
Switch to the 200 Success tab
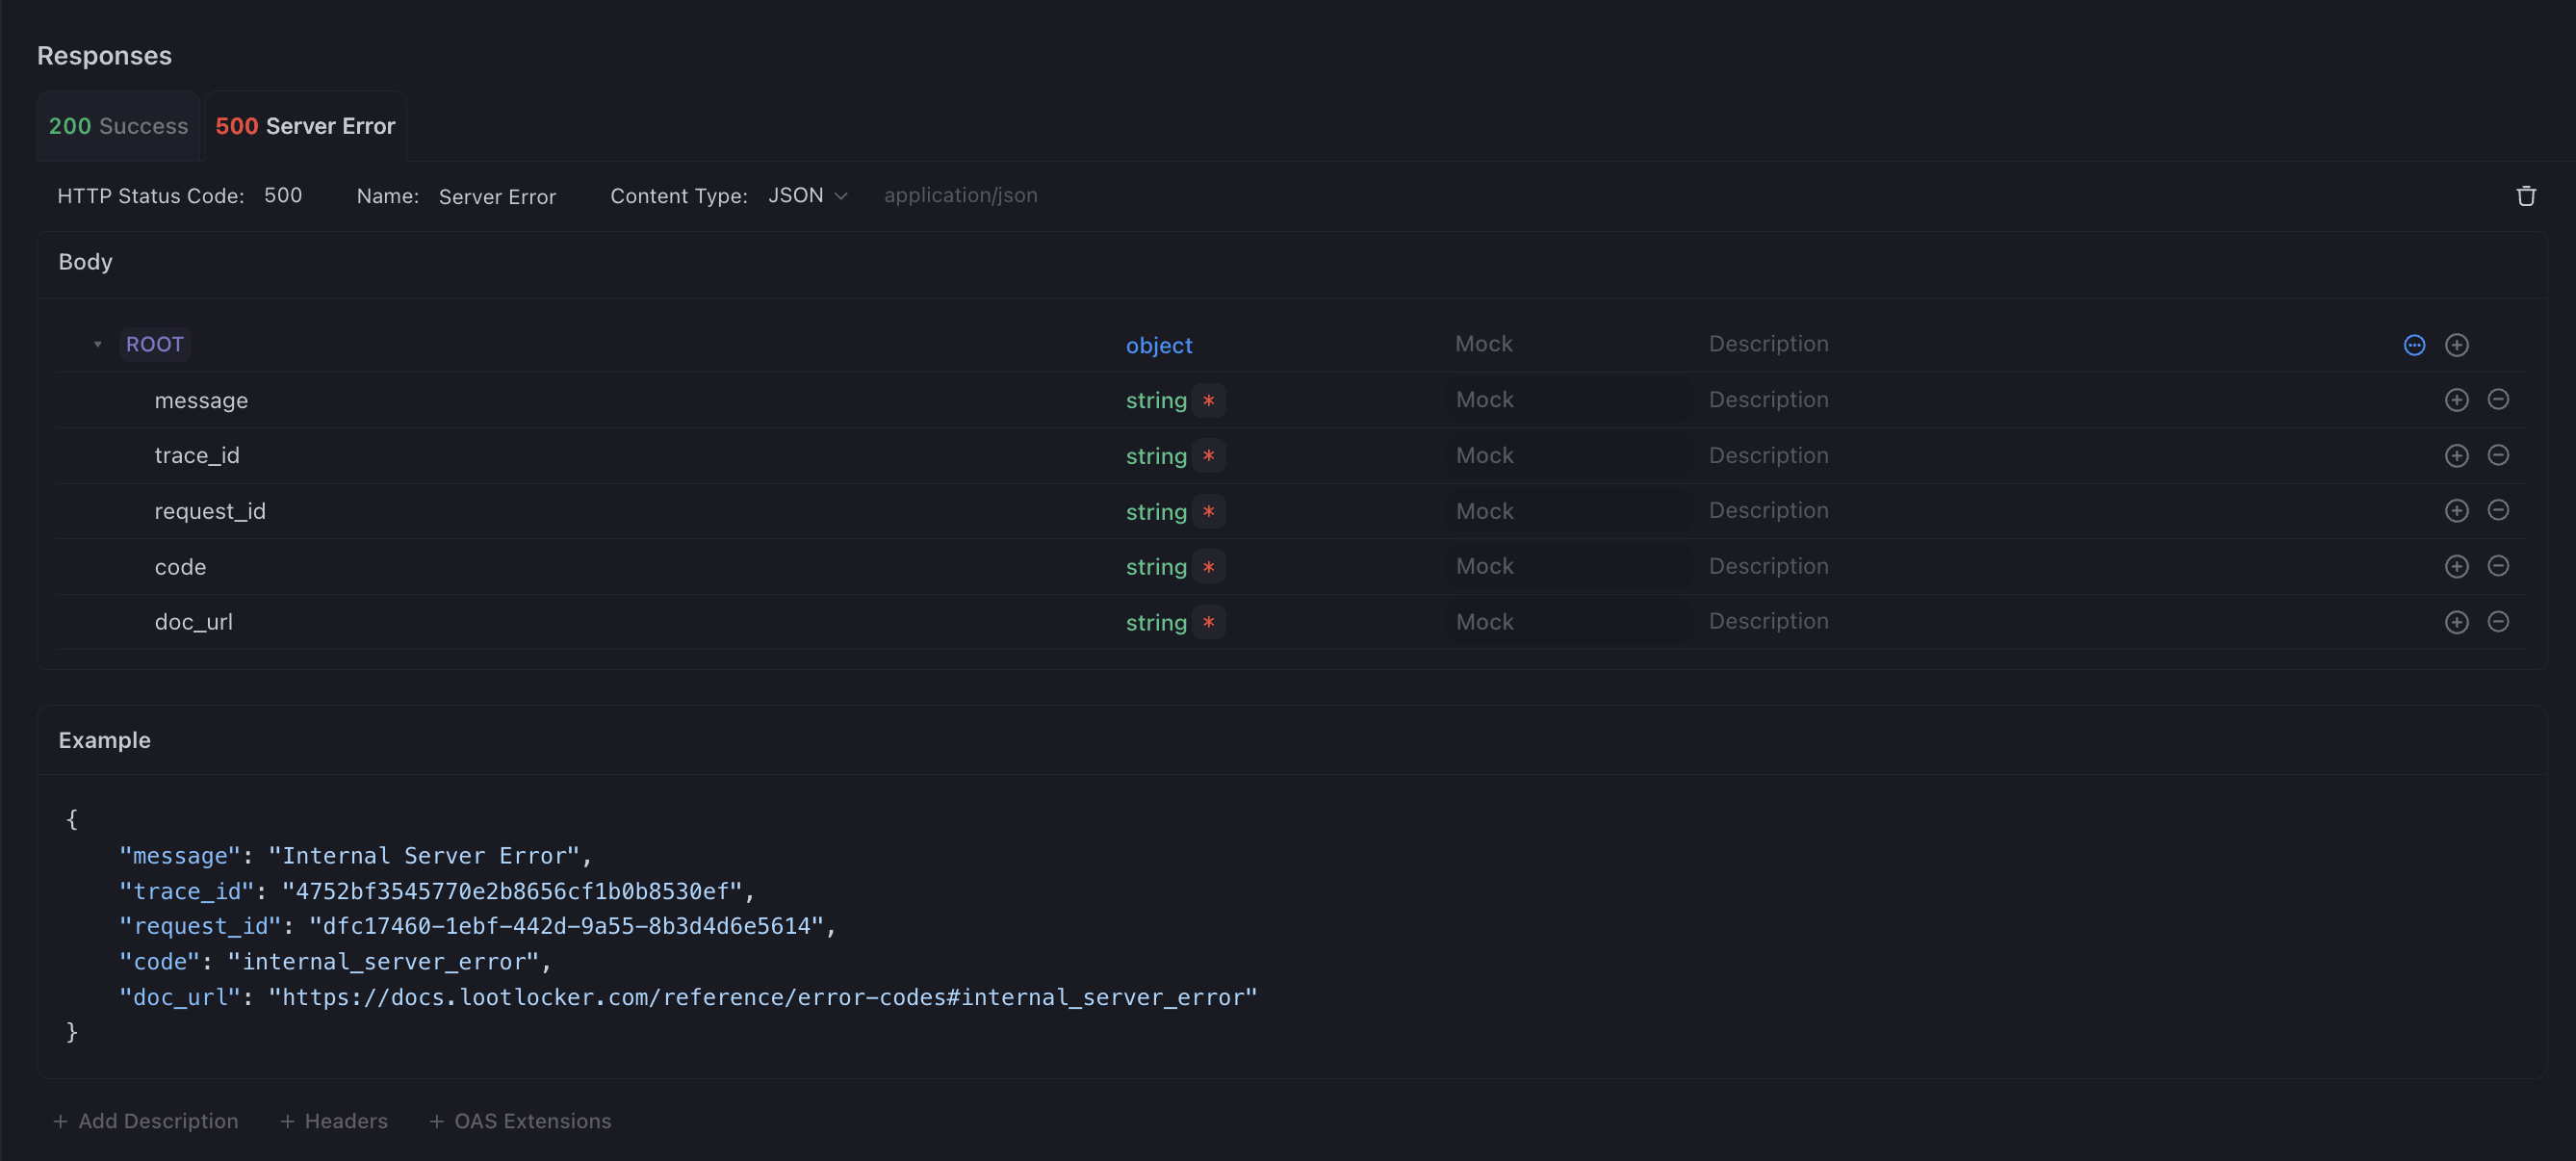pyautogui.click(x=118, y=126)
